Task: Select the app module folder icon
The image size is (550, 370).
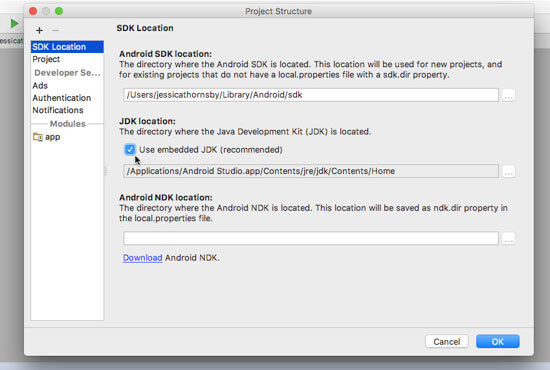Action: pyautogui.click(x=38, y=137)
